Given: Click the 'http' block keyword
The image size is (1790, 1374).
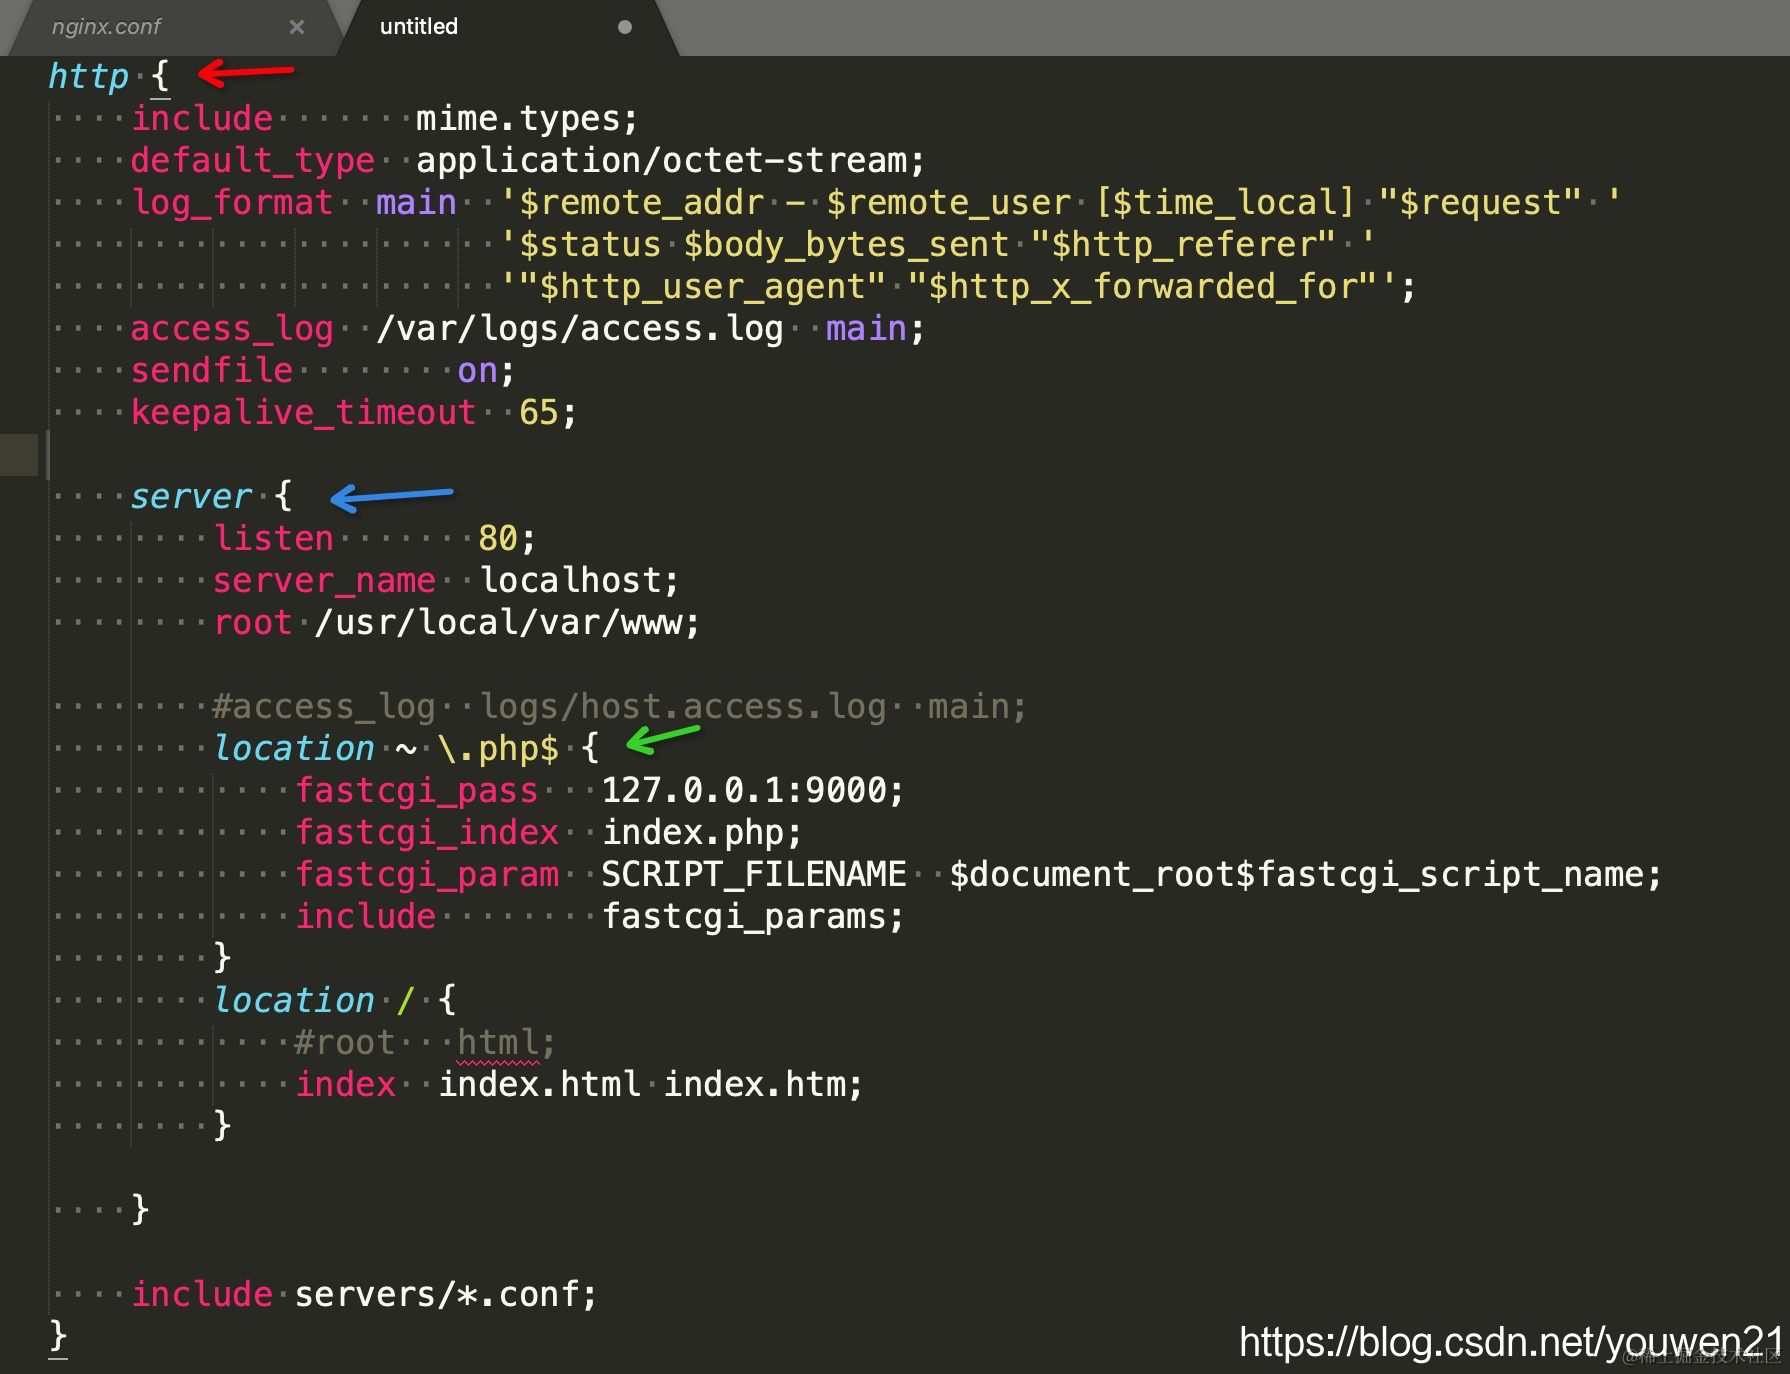Looking at the screenshot, I should (89, 76).
